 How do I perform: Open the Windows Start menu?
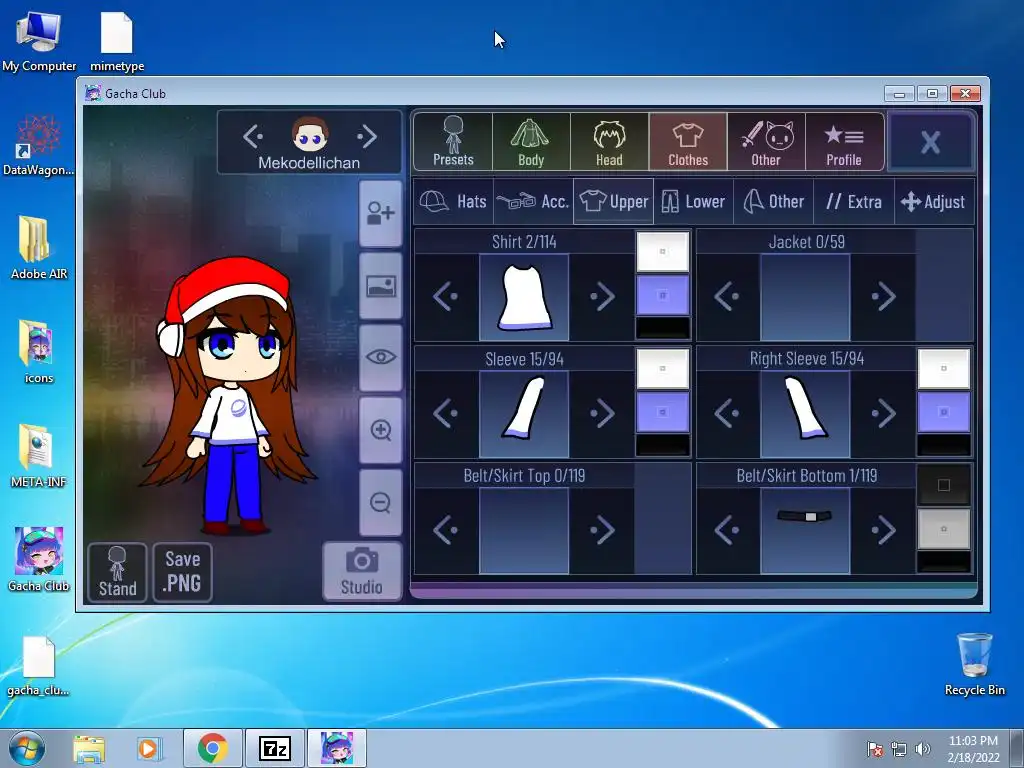click(27, 748)
